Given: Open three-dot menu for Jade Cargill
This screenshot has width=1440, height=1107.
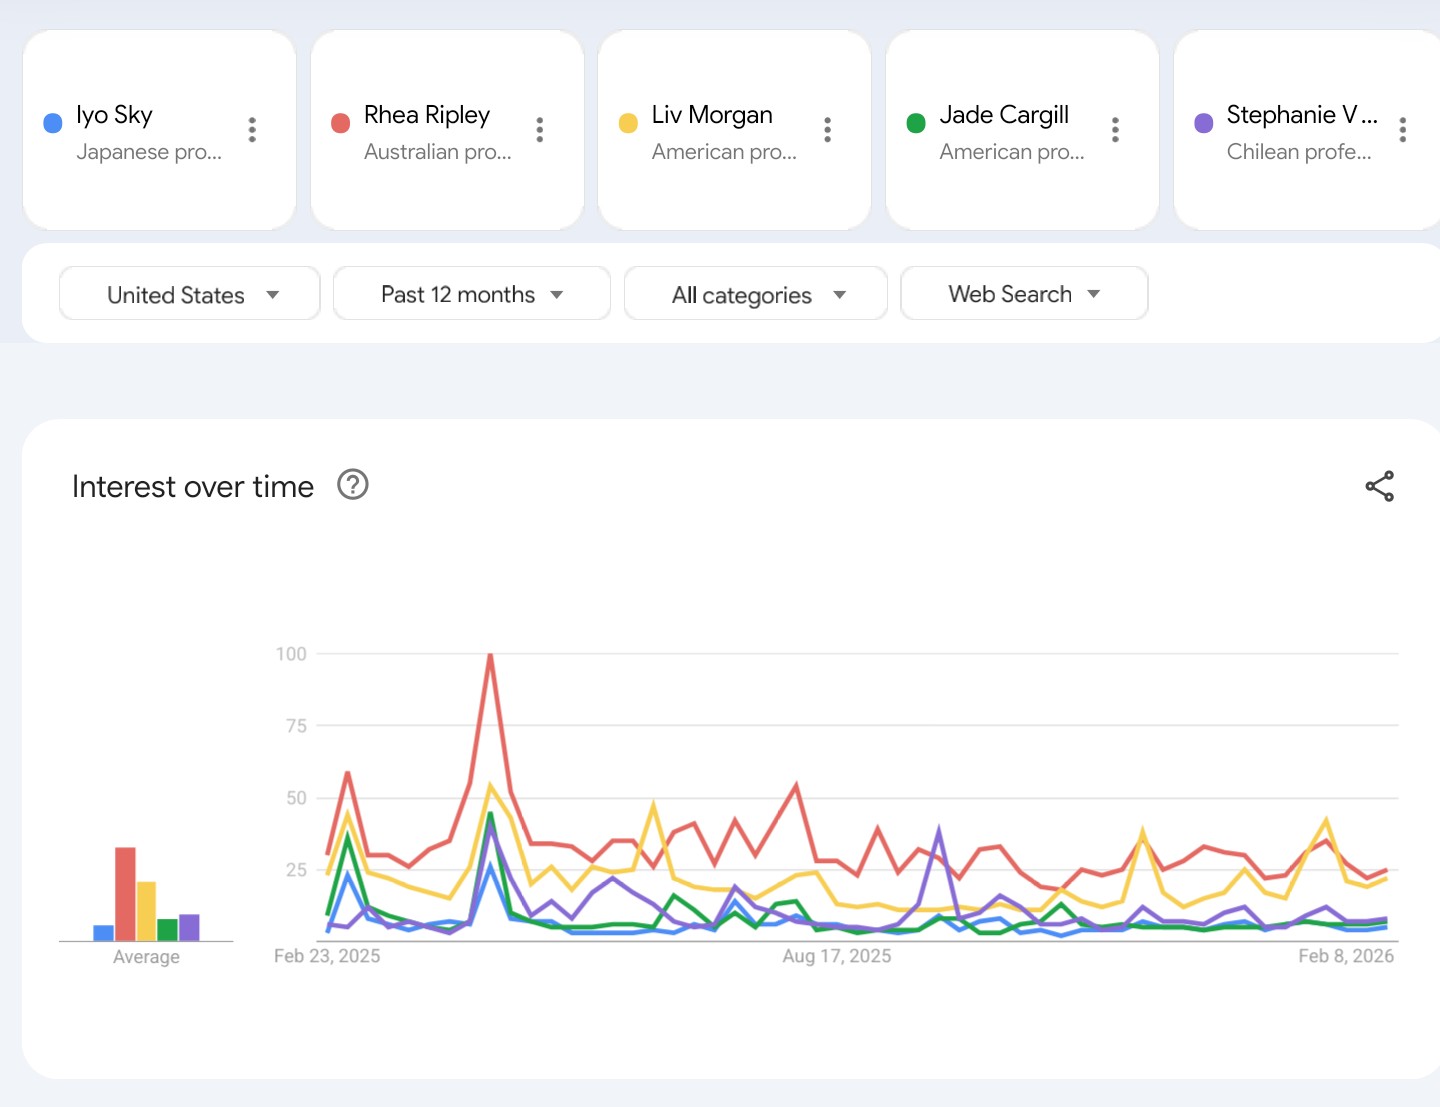Looking at the screenshot, I should click(x=1115, y=129).
